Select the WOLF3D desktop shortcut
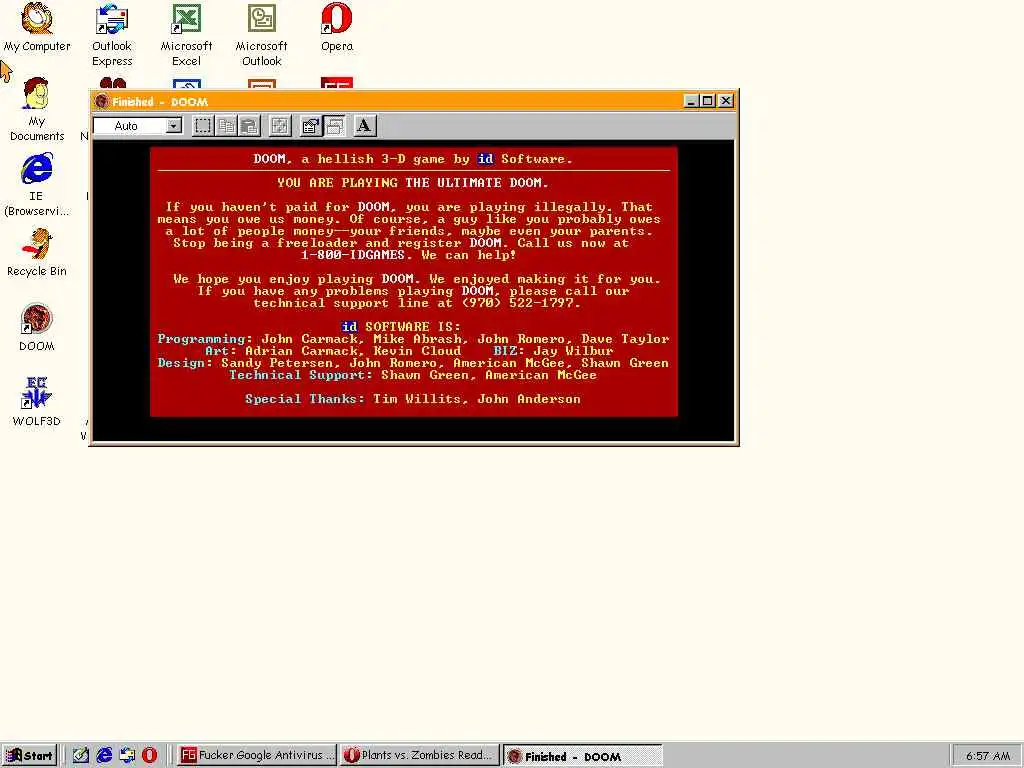This screenshot has height=768, width=1024. pos(37,402)
